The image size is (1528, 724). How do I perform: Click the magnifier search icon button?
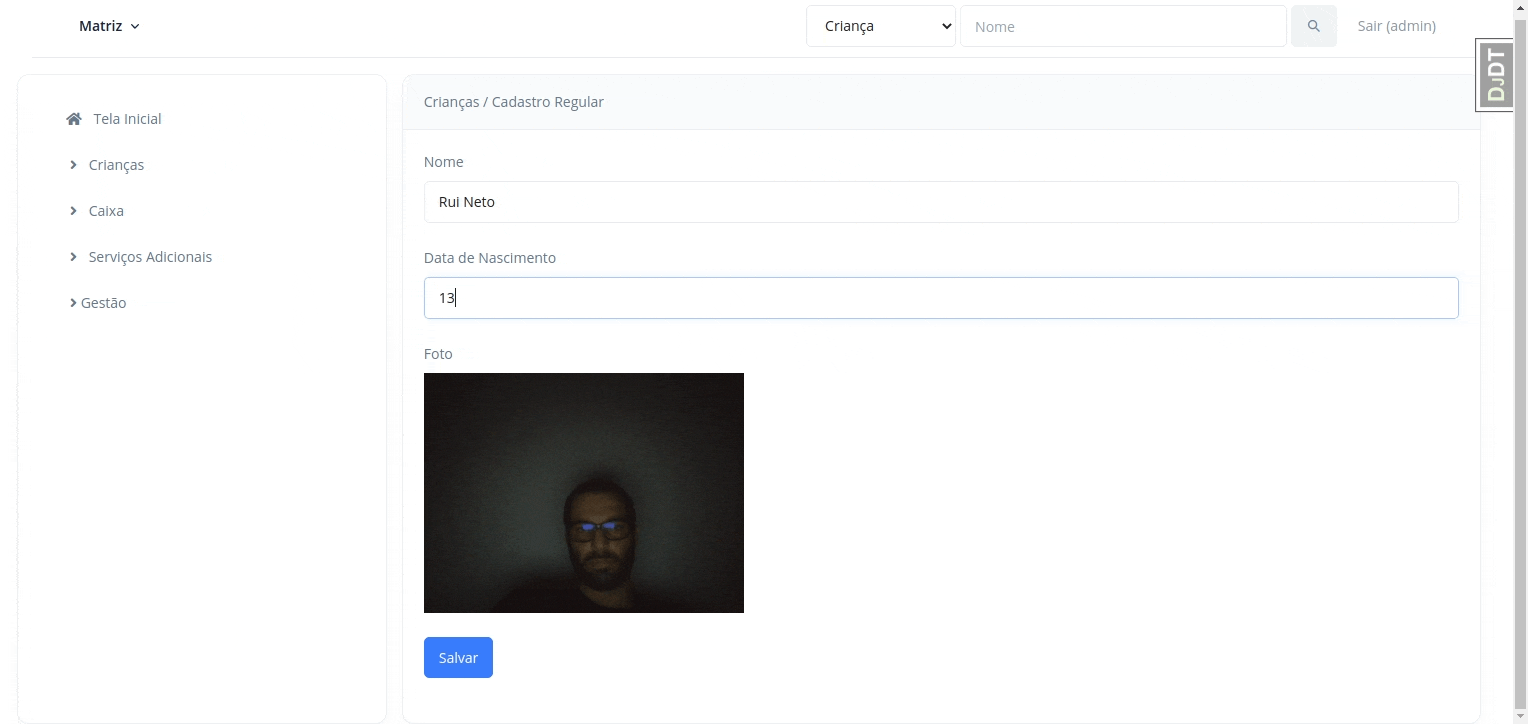(1313, 26)
